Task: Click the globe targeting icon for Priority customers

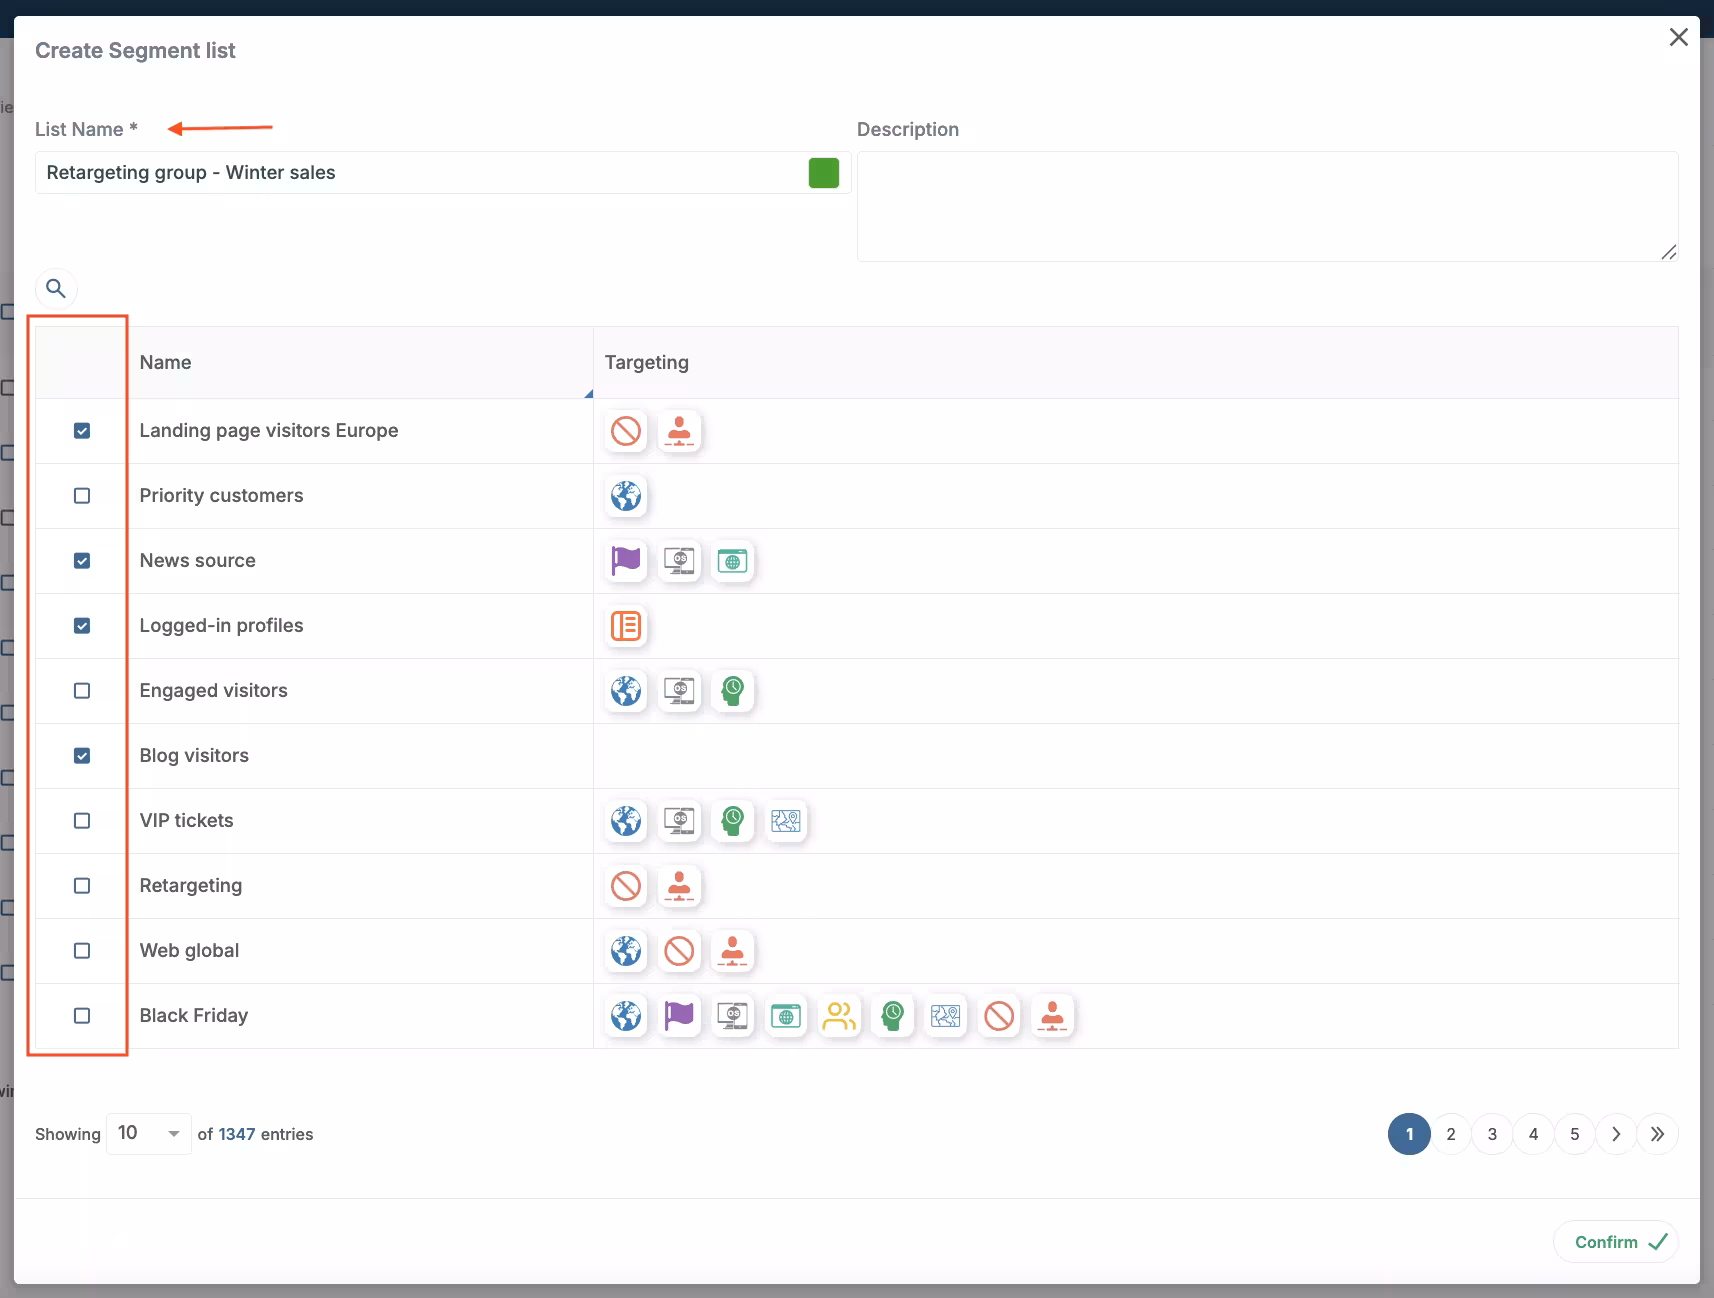Action: [x=626, y=496]
